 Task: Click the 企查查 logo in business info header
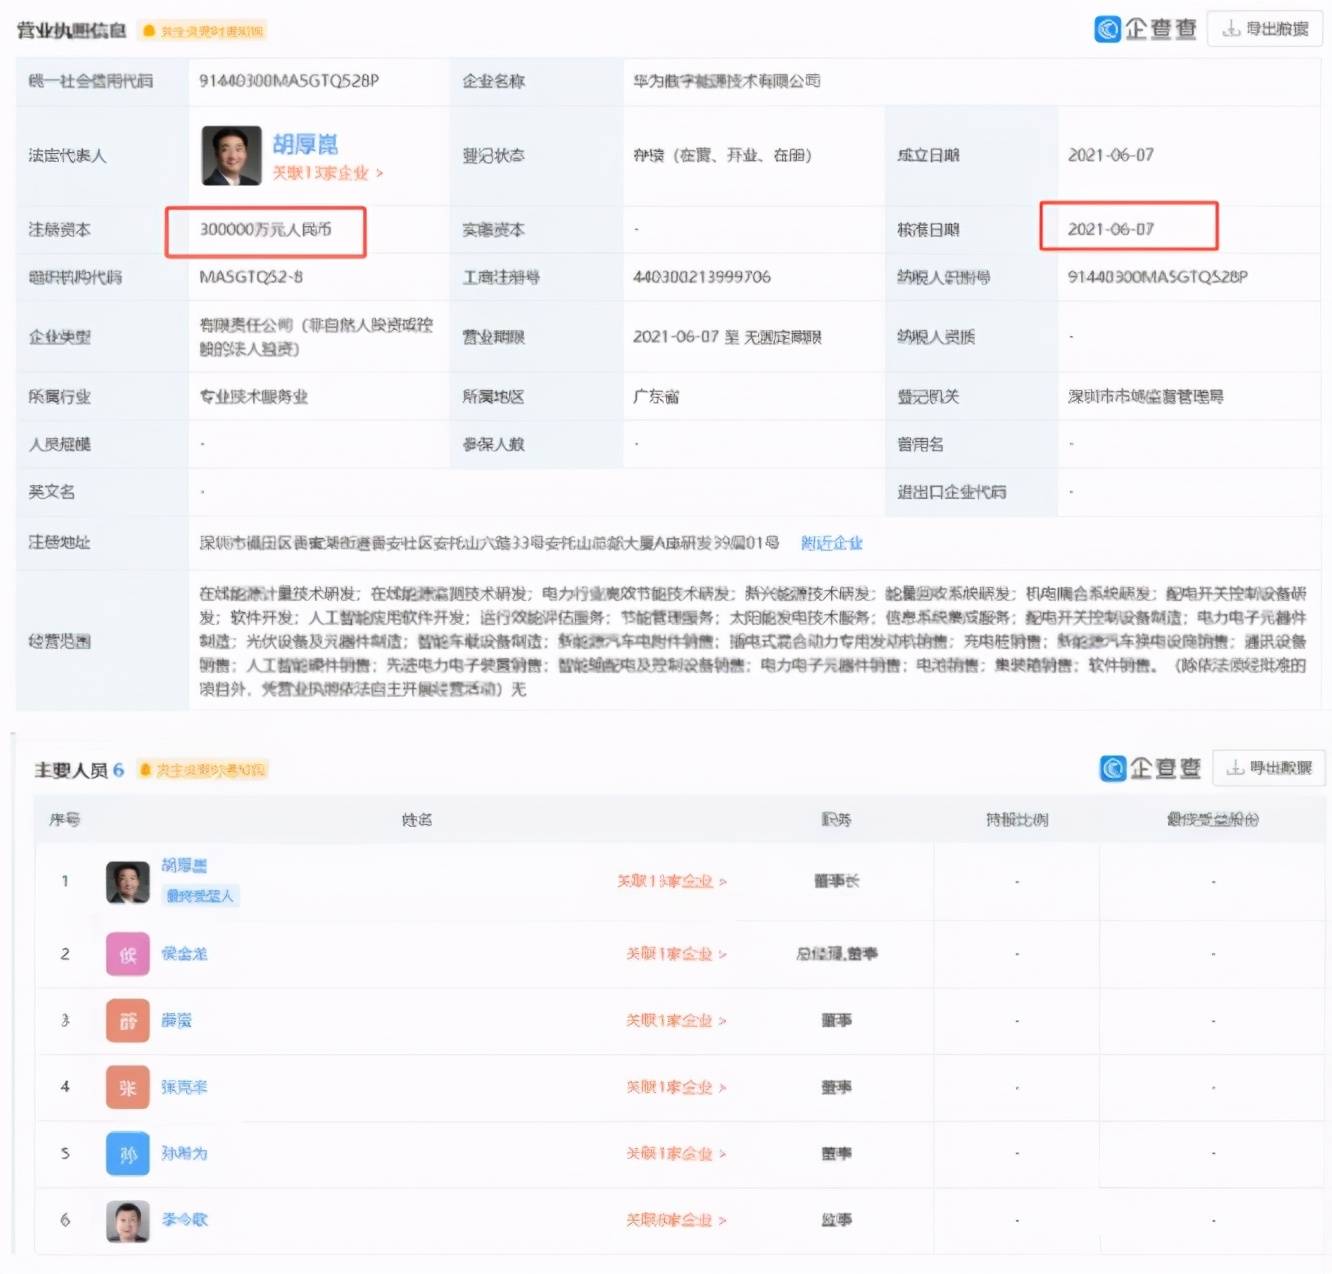(1145, 29)
